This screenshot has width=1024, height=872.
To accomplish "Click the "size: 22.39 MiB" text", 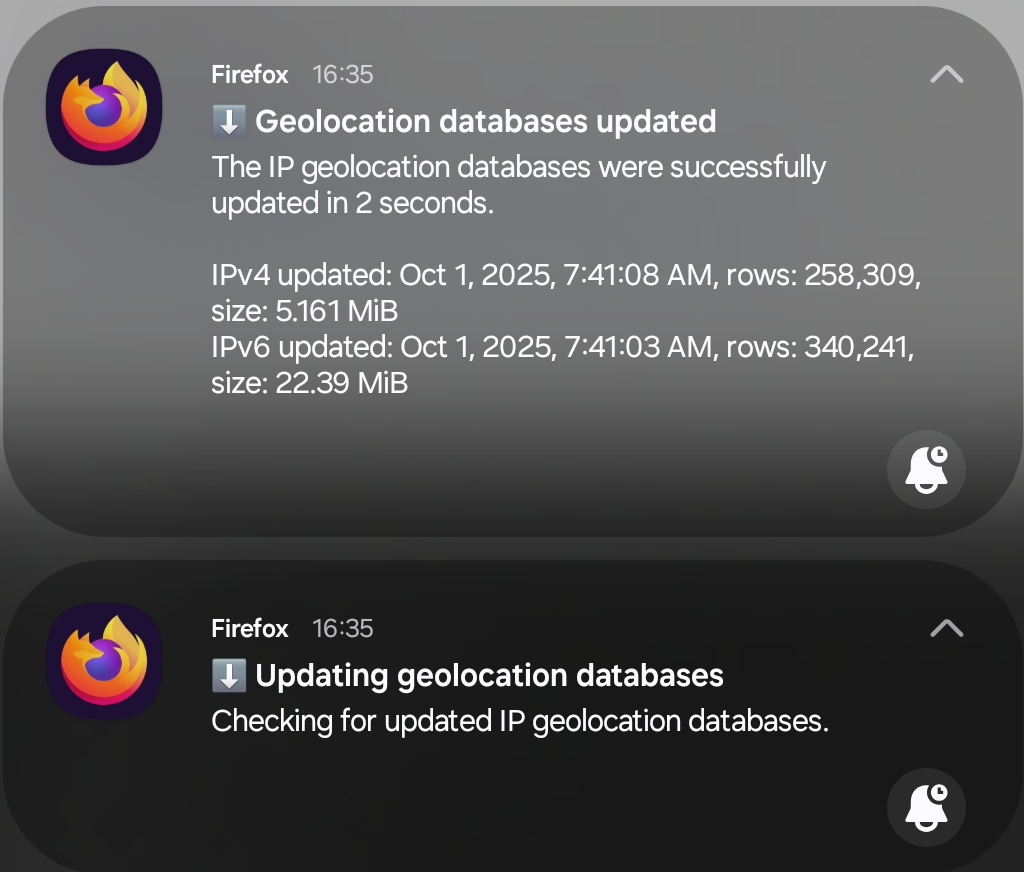I will (310, 383).
